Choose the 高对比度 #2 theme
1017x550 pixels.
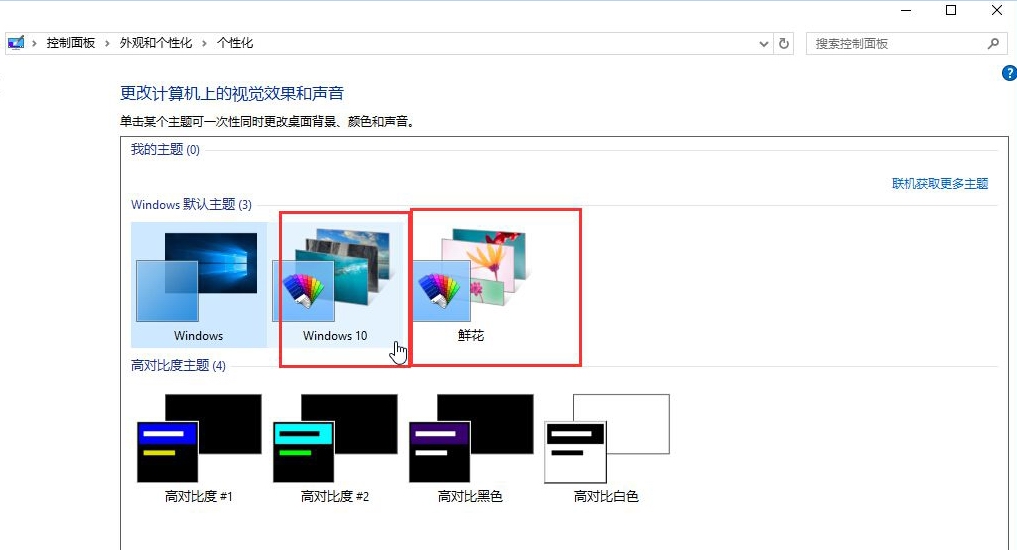pos(335,449)
